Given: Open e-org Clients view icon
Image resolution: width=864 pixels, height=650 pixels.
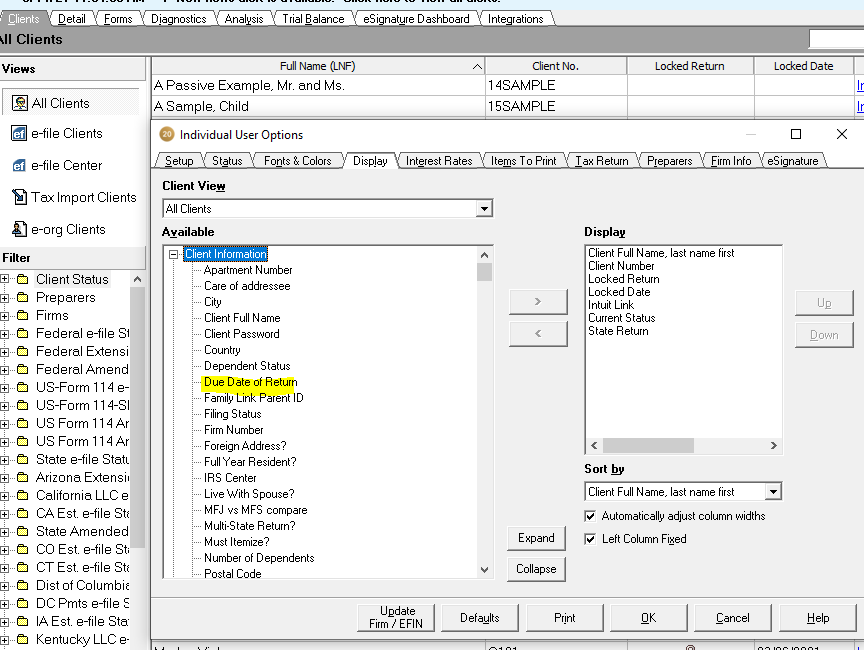Looking at the screenshot, I should (x=19, y=230).
